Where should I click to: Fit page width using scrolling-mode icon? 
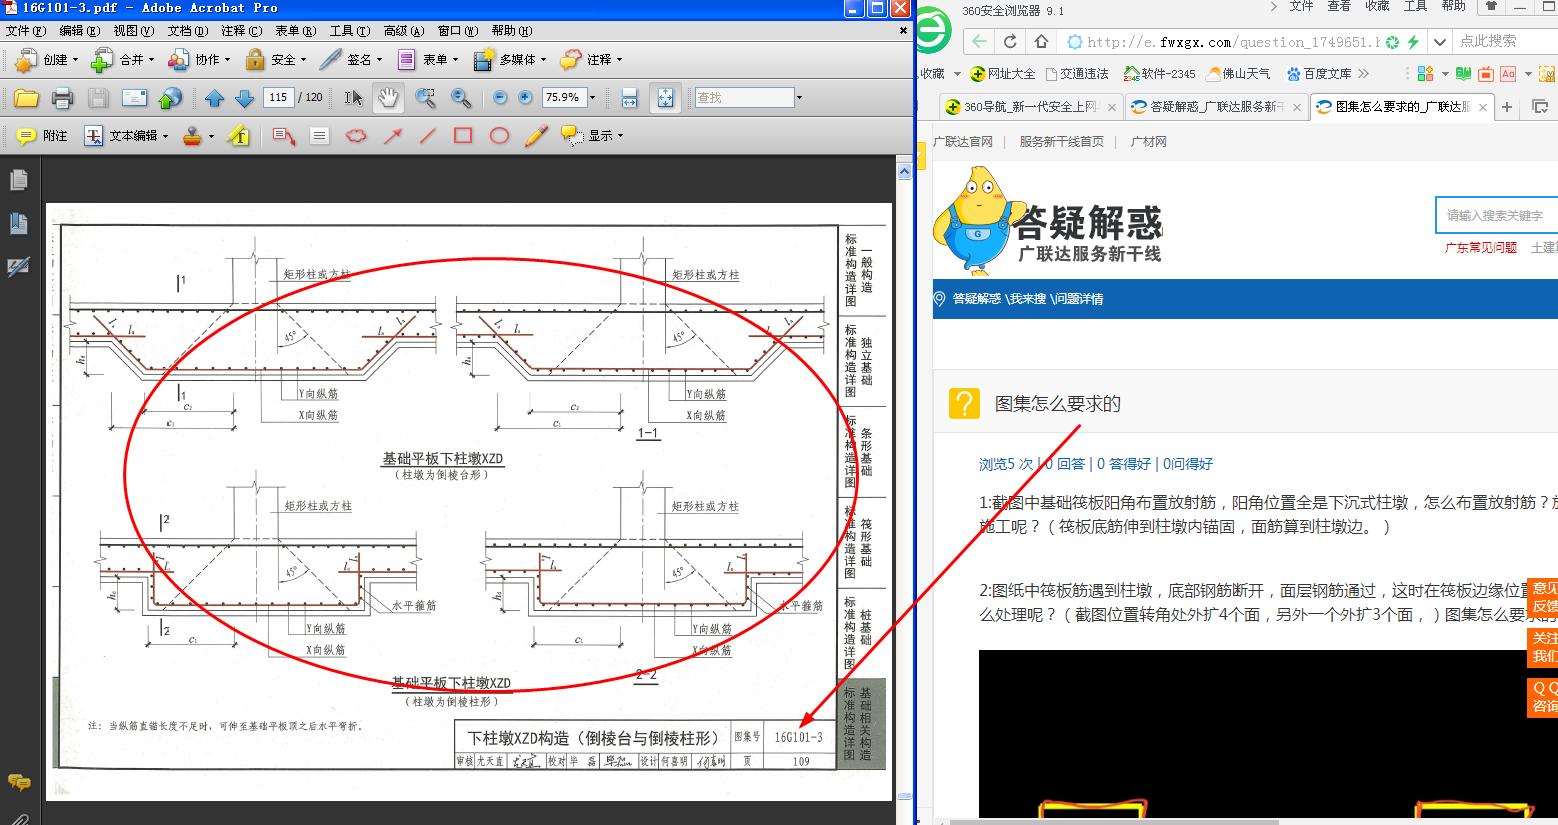(630, 98)
